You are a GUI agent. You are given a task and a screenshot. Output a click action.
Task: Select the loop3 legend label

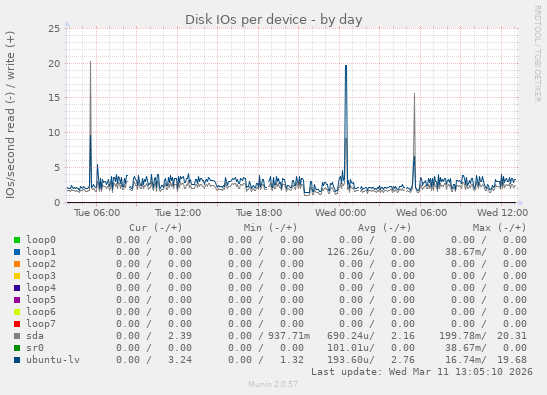[41, 276]
